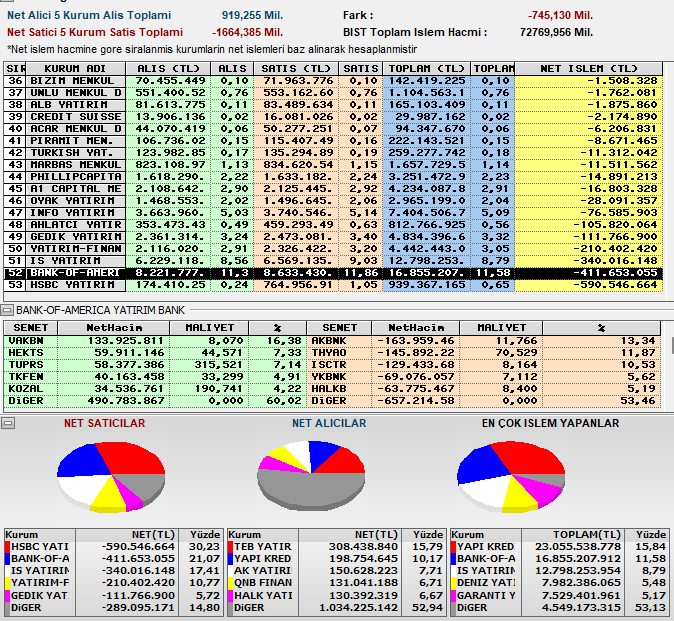Click Net Satici 5 Kurum Satis Toplami label

pos(95,33)
